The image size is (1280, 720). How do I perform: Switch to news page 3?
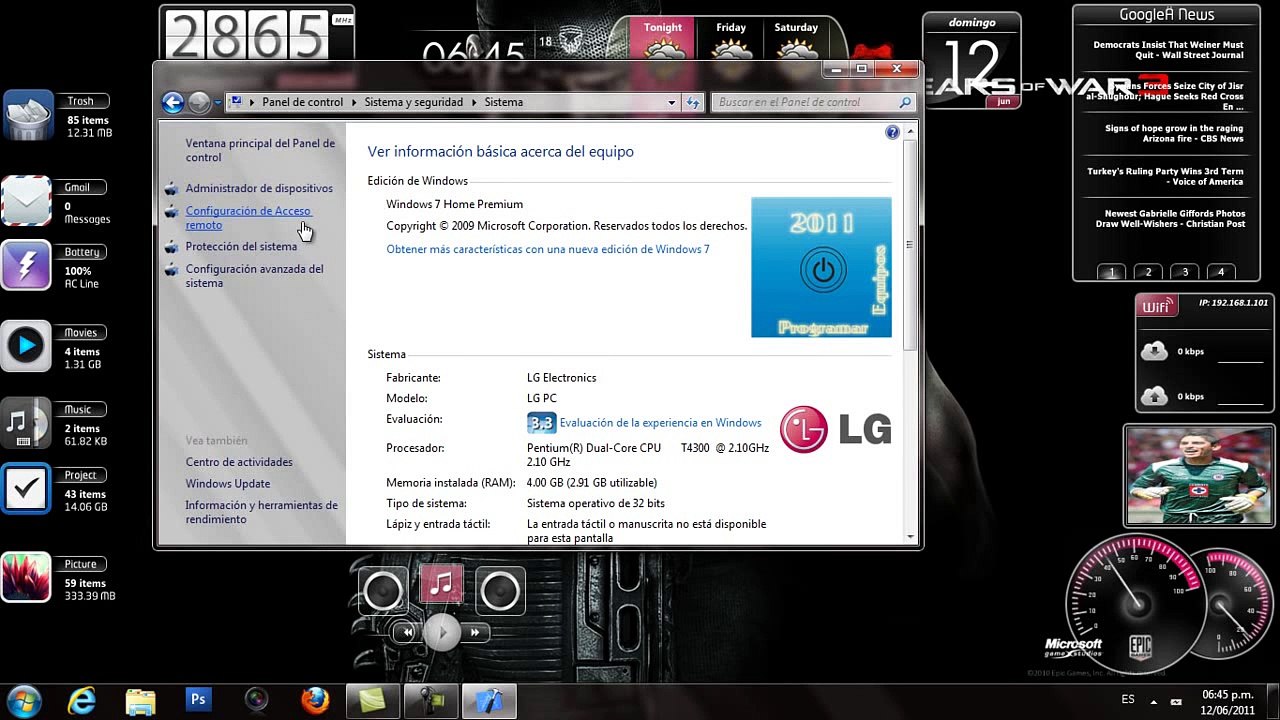(x=1185, y=272)
